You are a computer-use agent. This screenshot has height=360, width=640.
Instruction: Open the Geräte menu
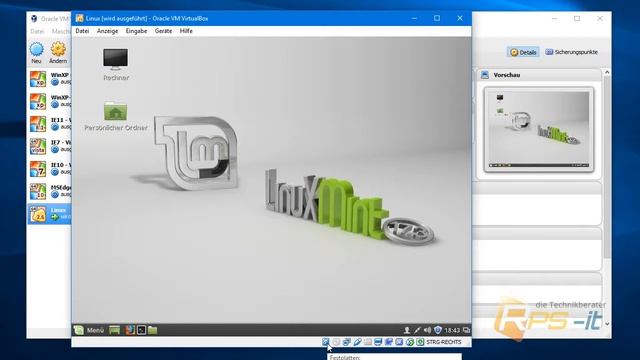(x=163, y=31)
